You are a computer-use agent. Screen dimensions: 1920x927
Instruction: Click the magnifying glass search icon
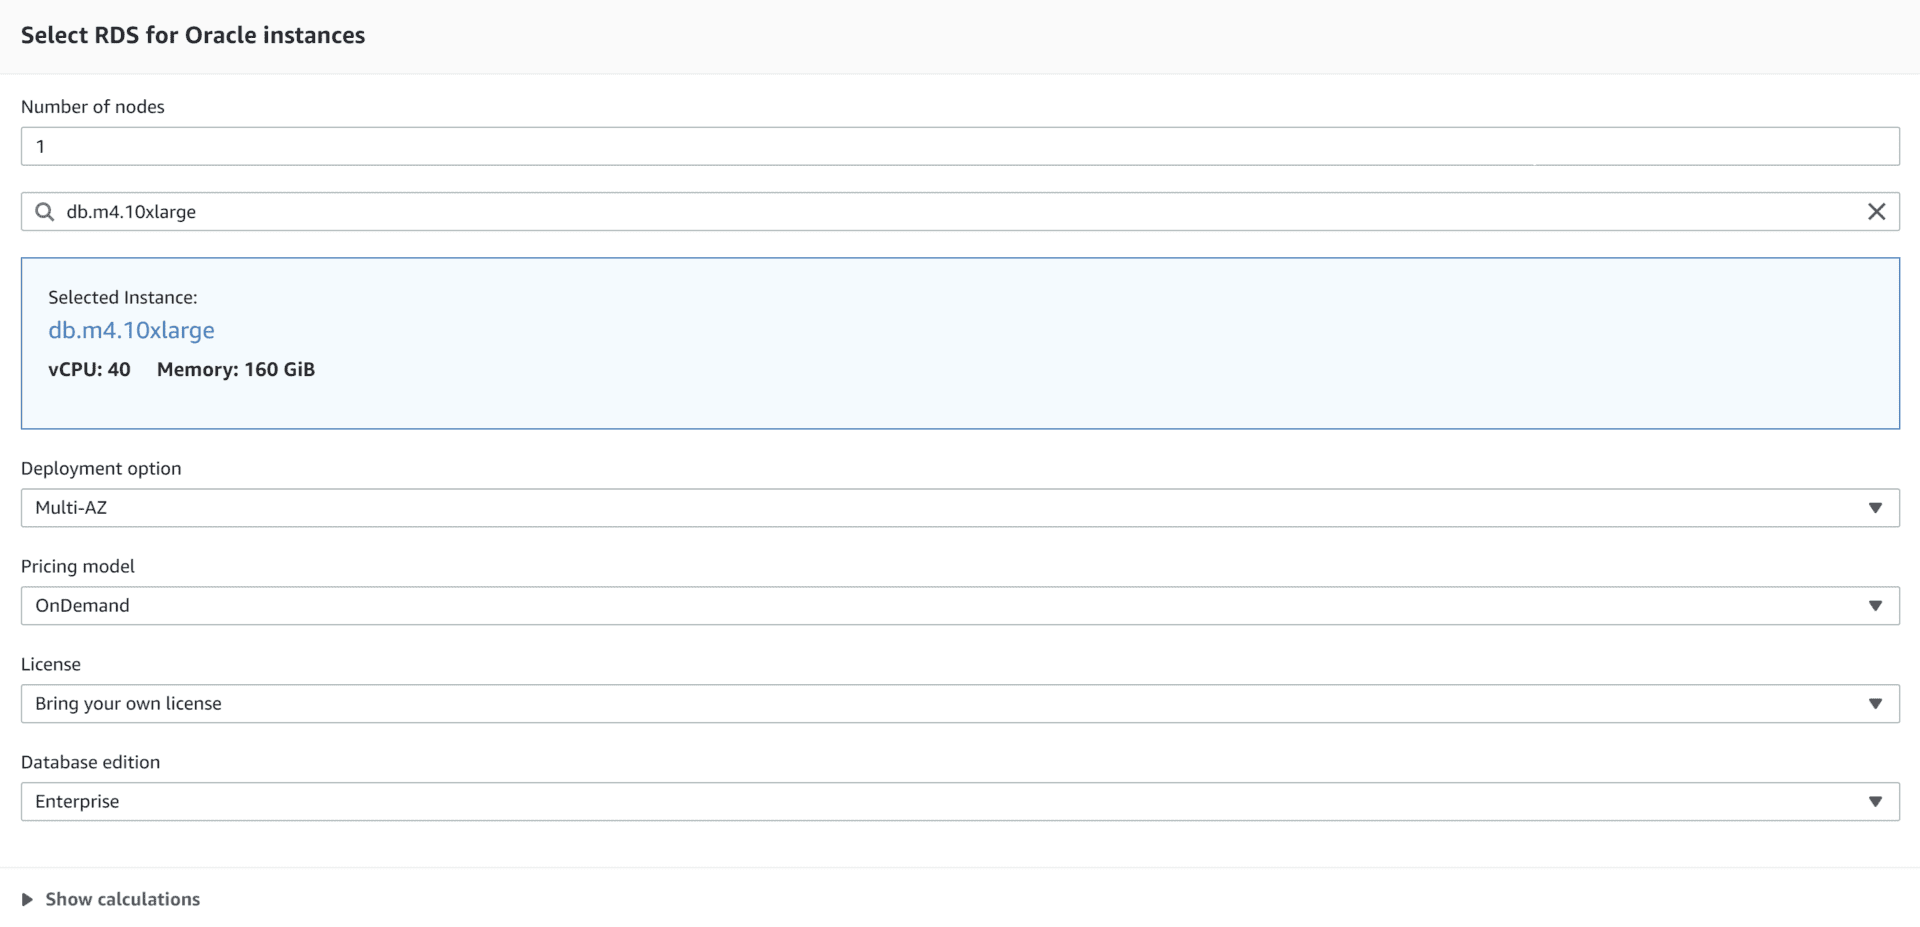(x=44, y=212)
